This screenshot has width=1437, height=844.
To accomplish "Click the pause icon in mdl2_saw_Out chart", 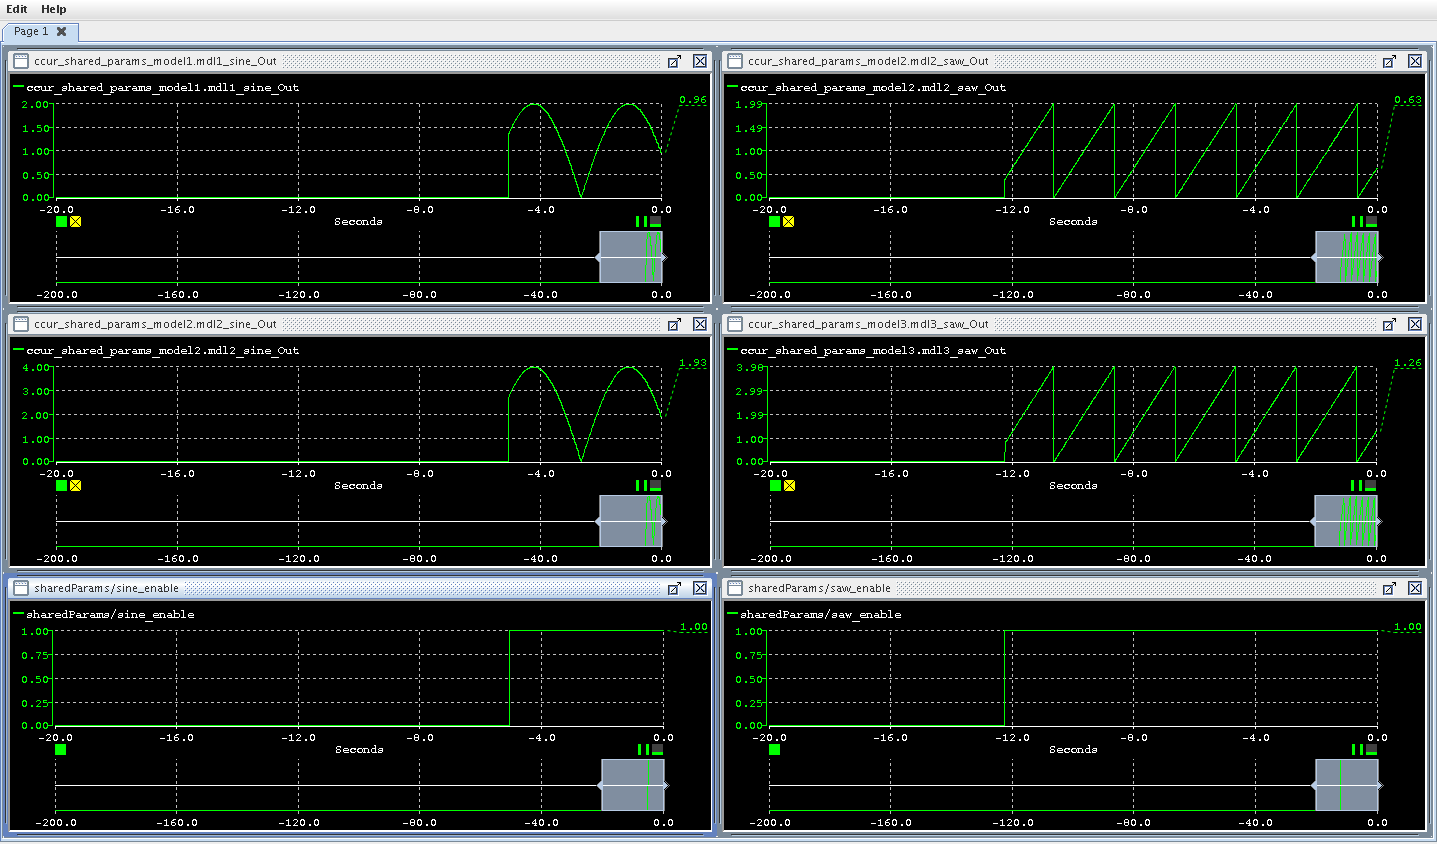I will point(1356,222).
